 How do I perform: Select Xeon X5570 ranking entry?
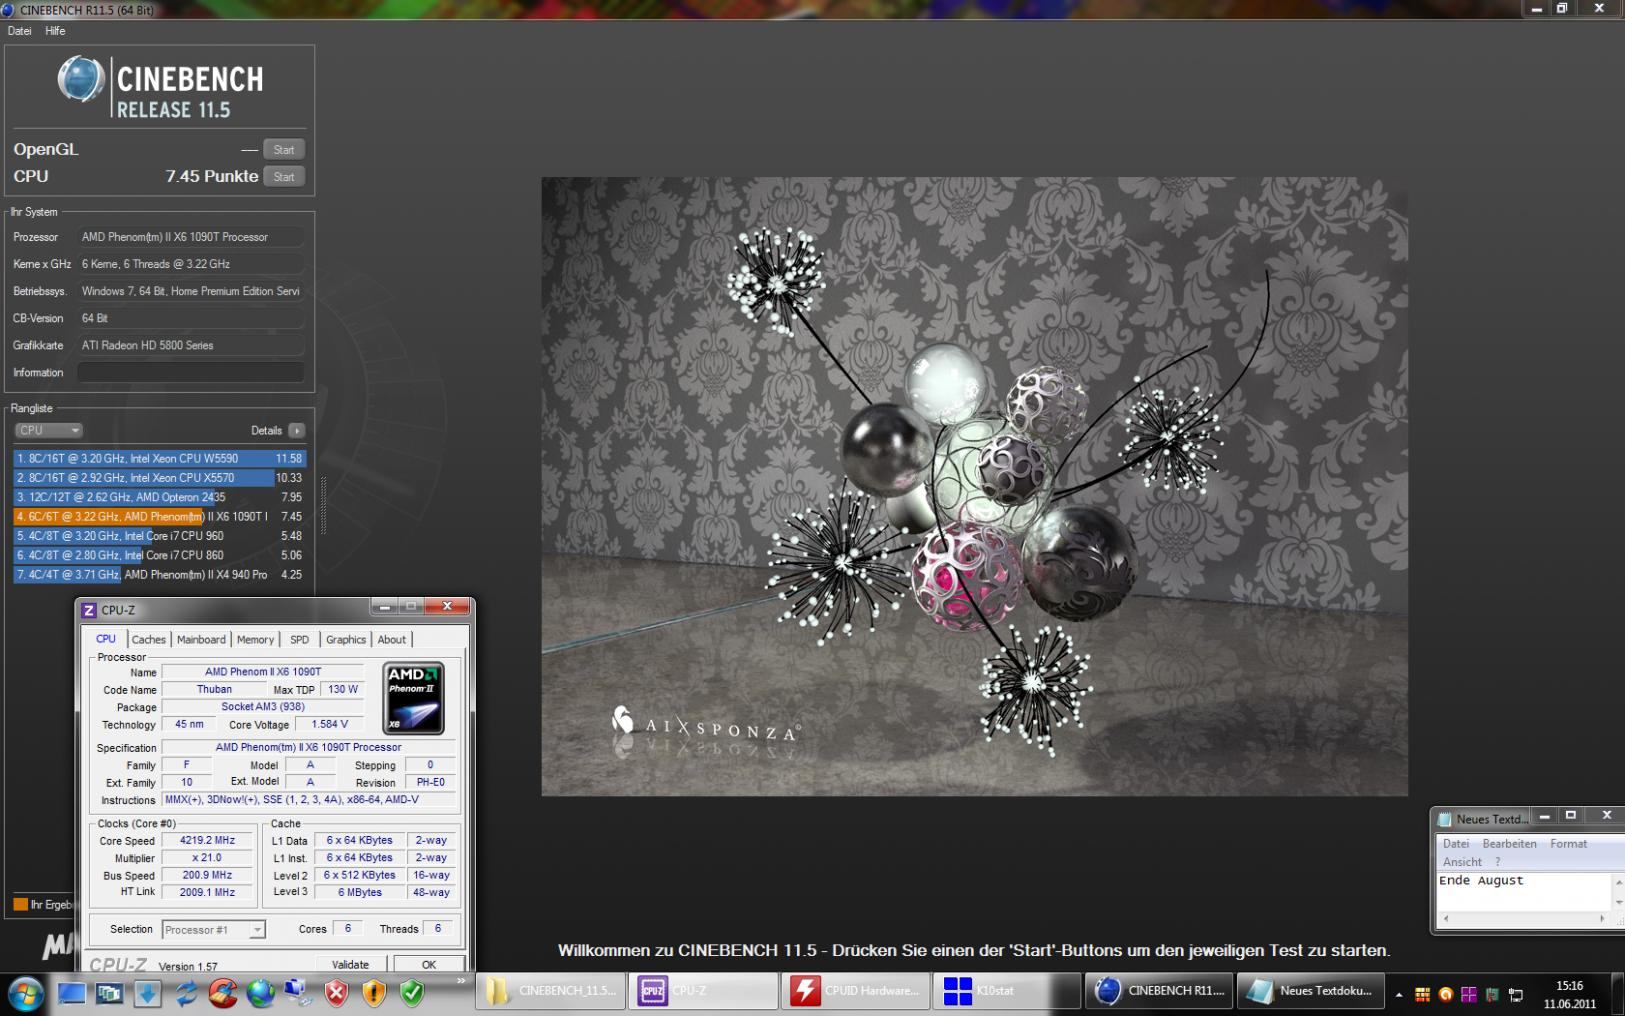point(160,478)
